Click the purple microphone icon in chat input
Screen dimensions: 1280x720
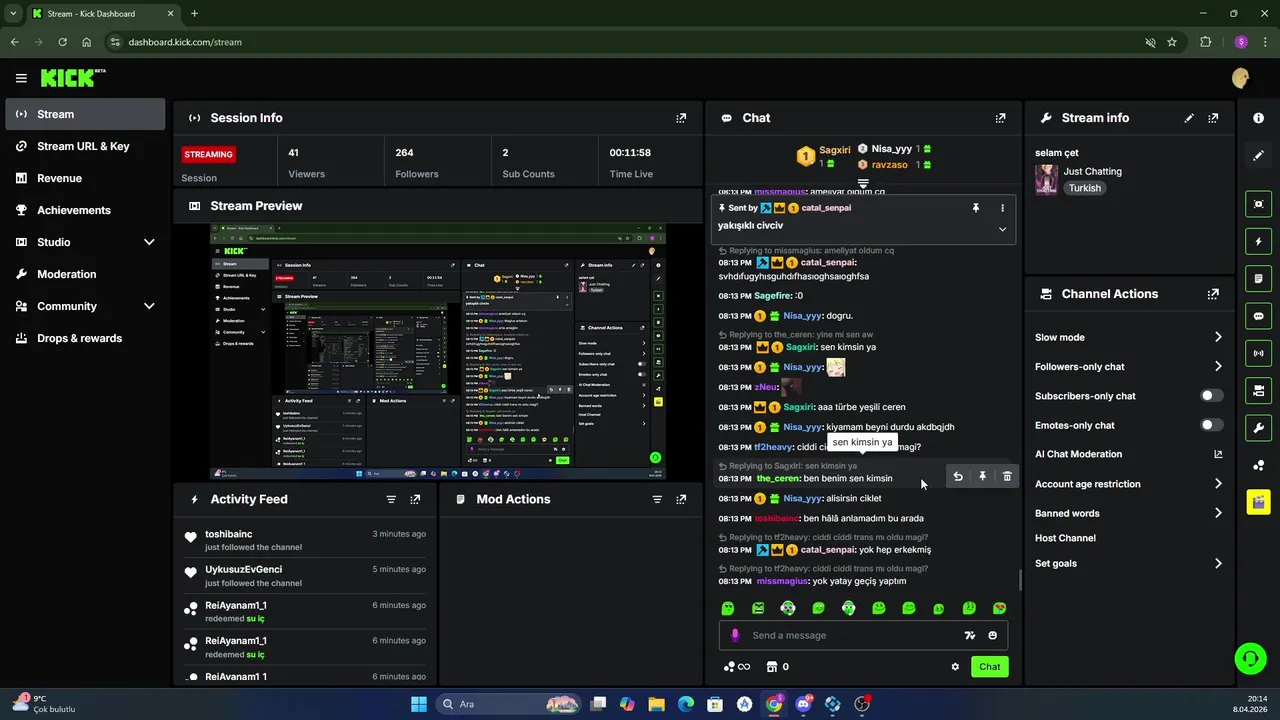pyautogui.click(x=735, y=635)
